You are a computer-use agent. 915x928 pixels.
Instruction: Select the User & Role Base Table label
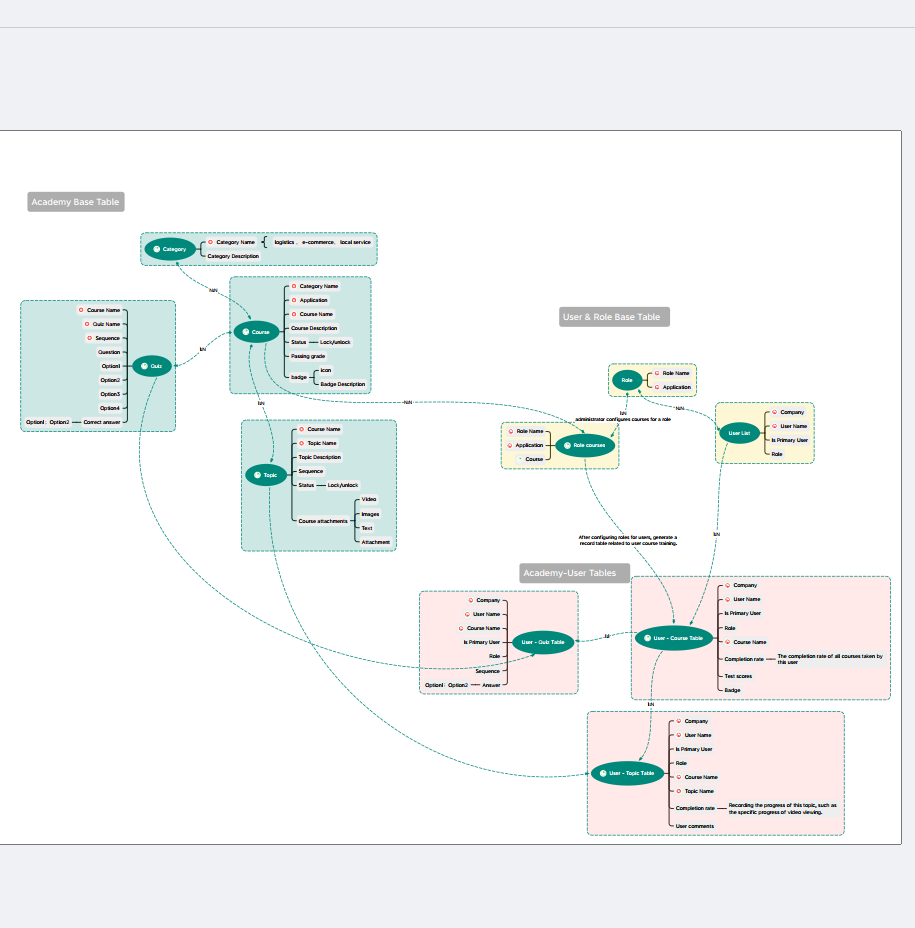click(611, 317)
